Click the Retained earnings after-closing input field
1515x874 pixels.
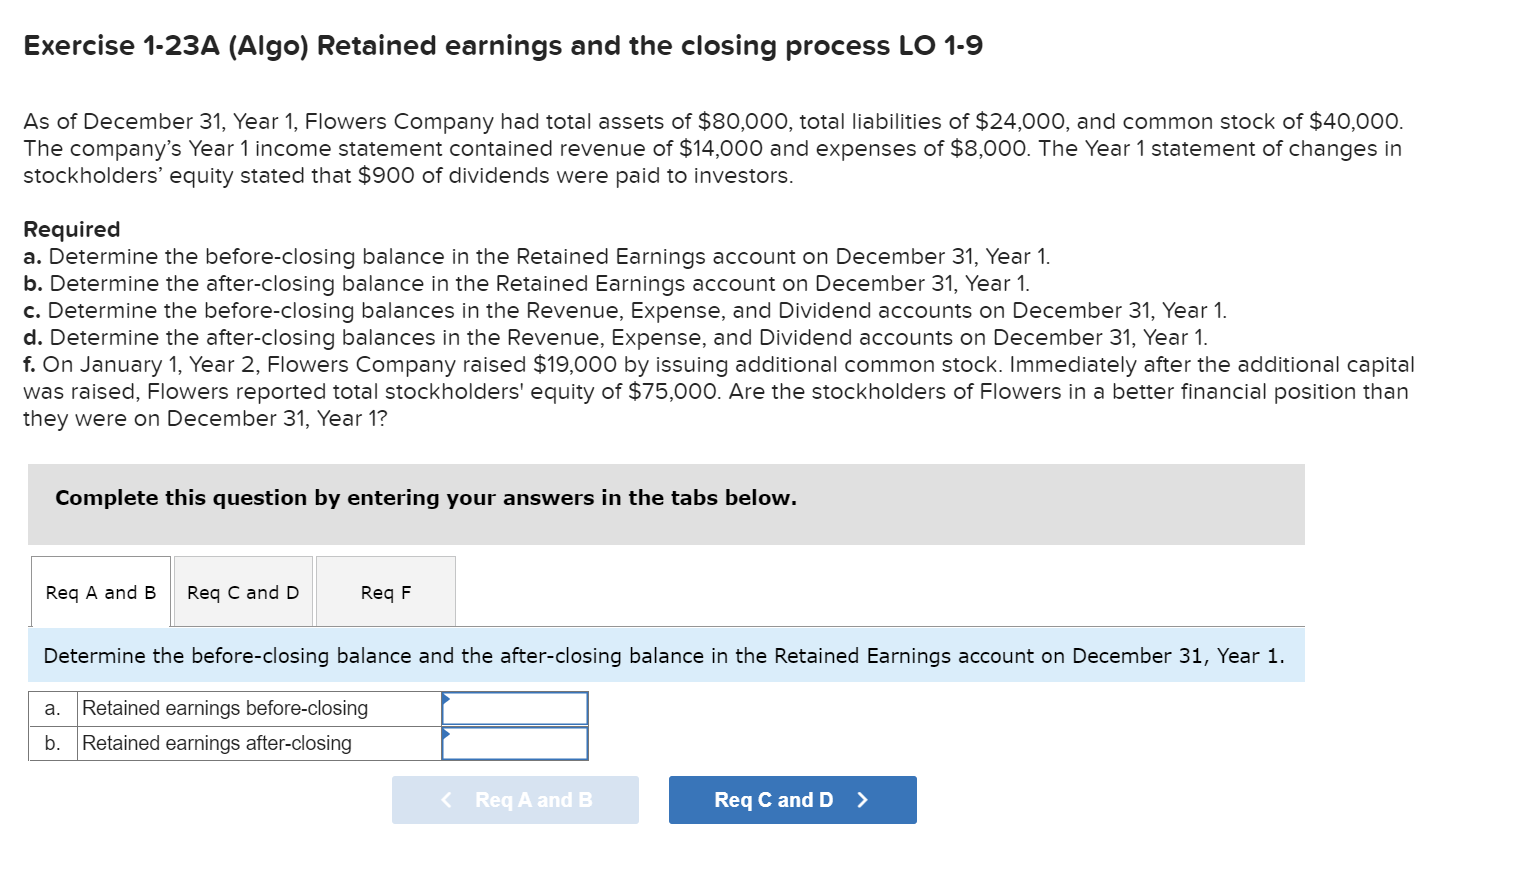point(515,743)
